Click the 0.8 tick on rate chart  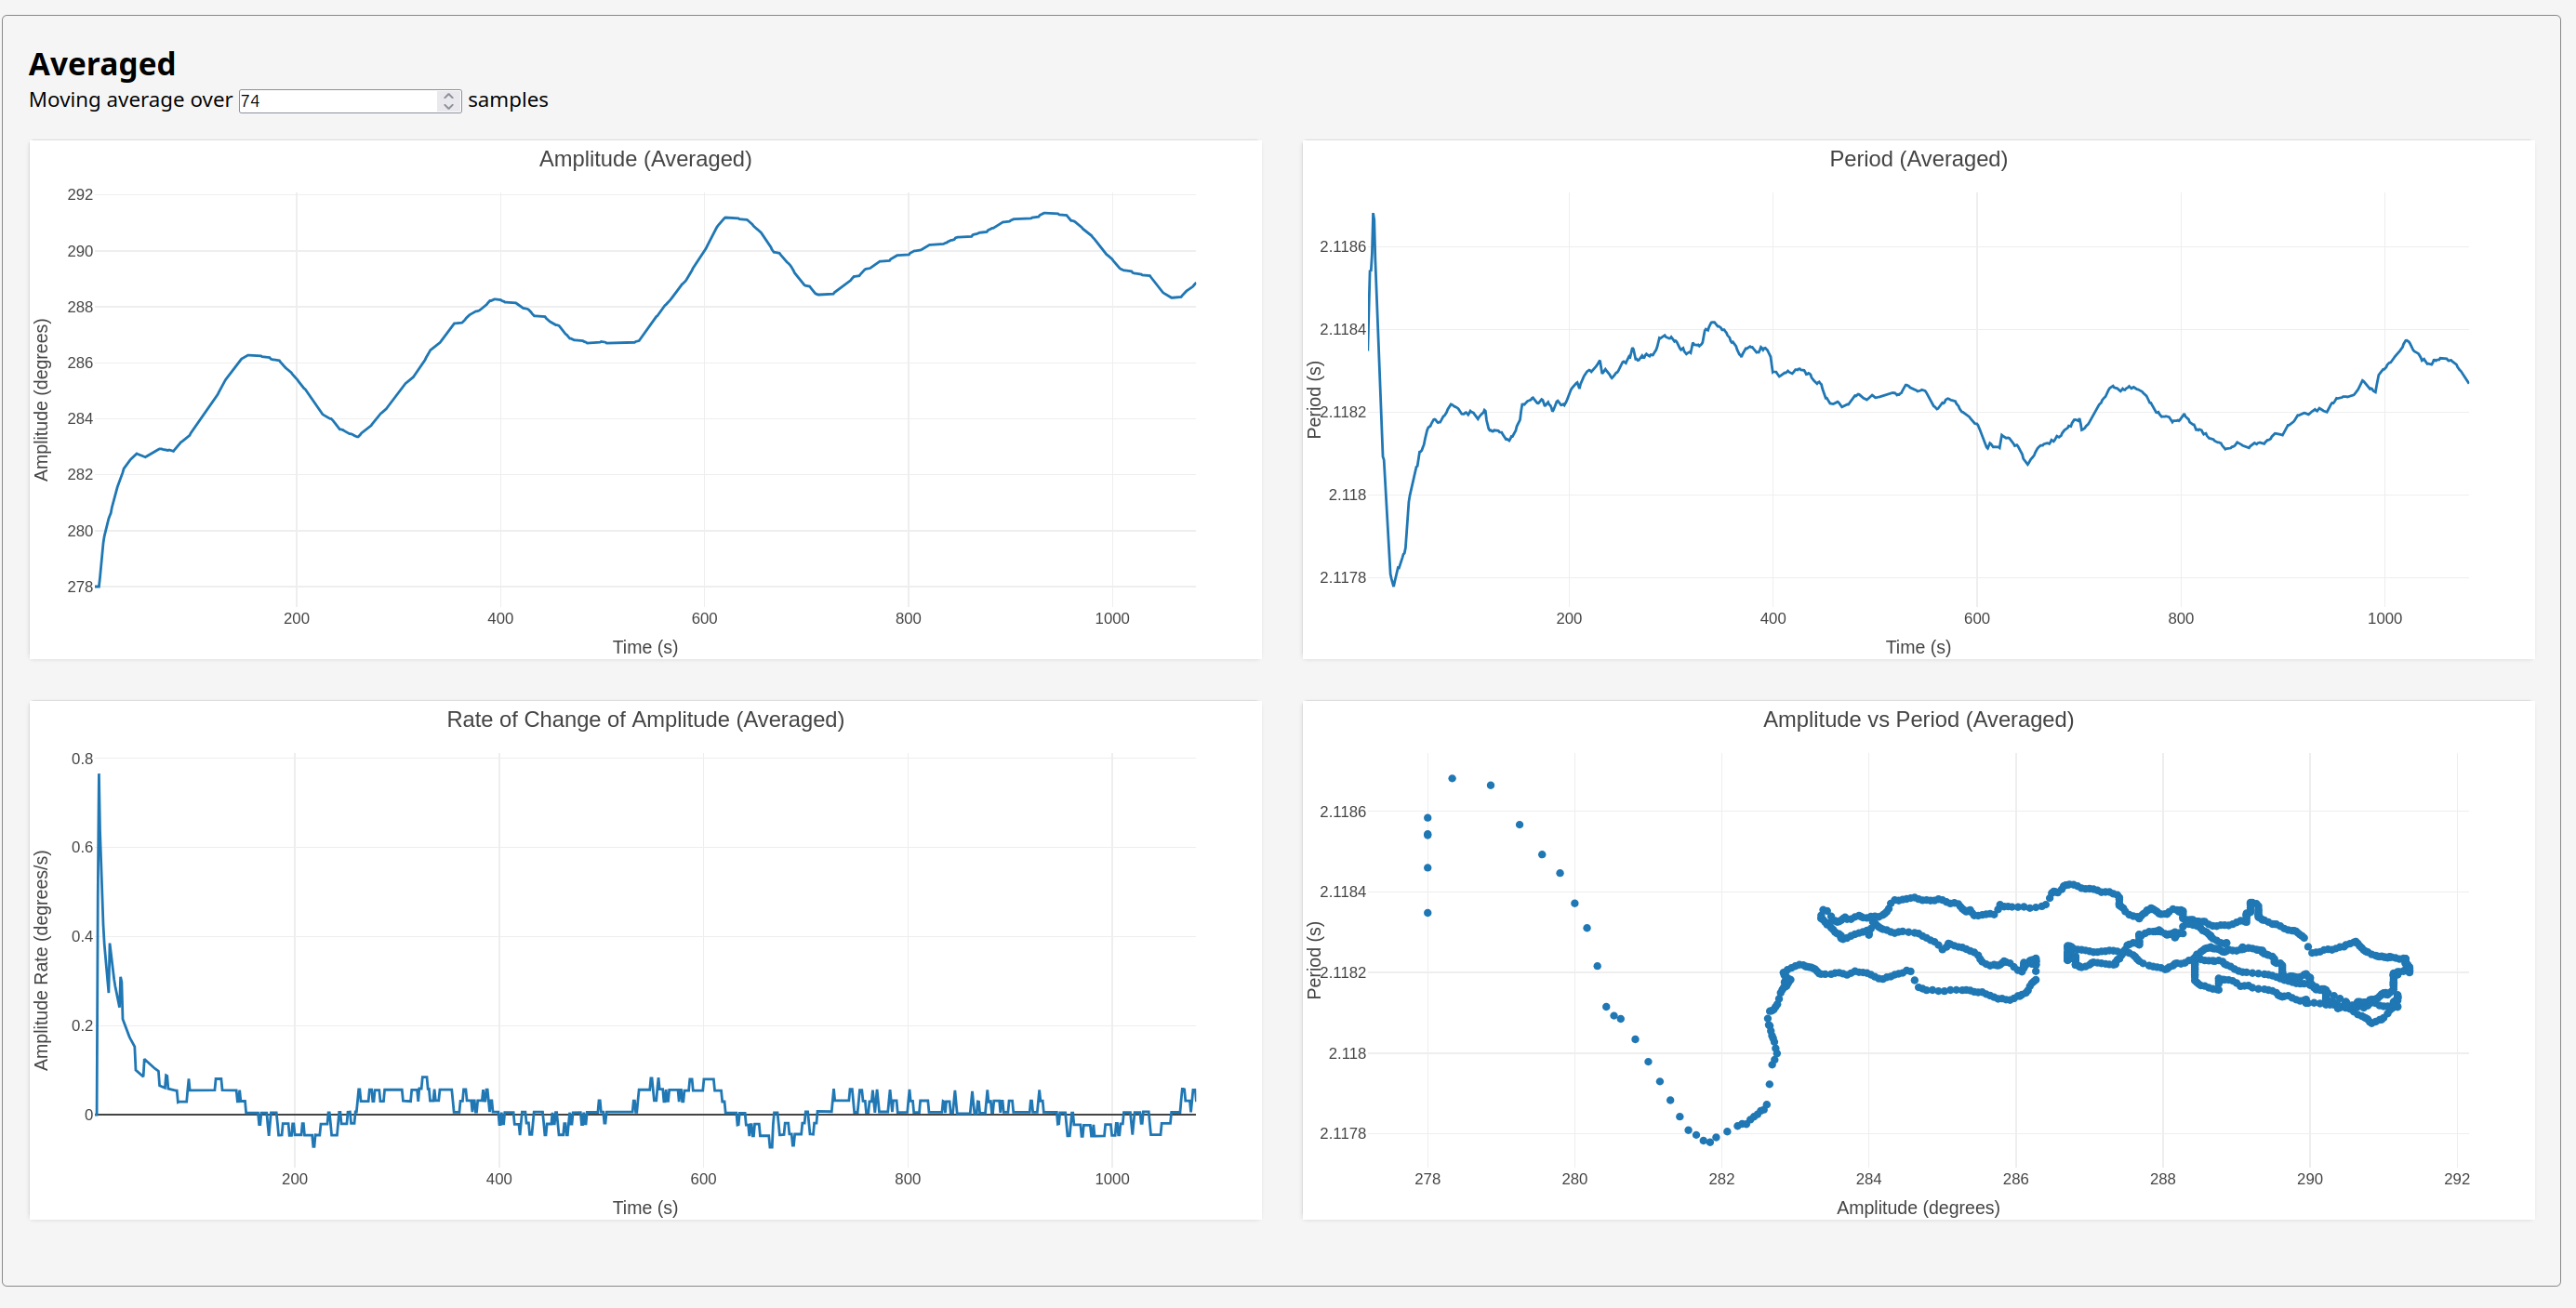pos(82,759)
